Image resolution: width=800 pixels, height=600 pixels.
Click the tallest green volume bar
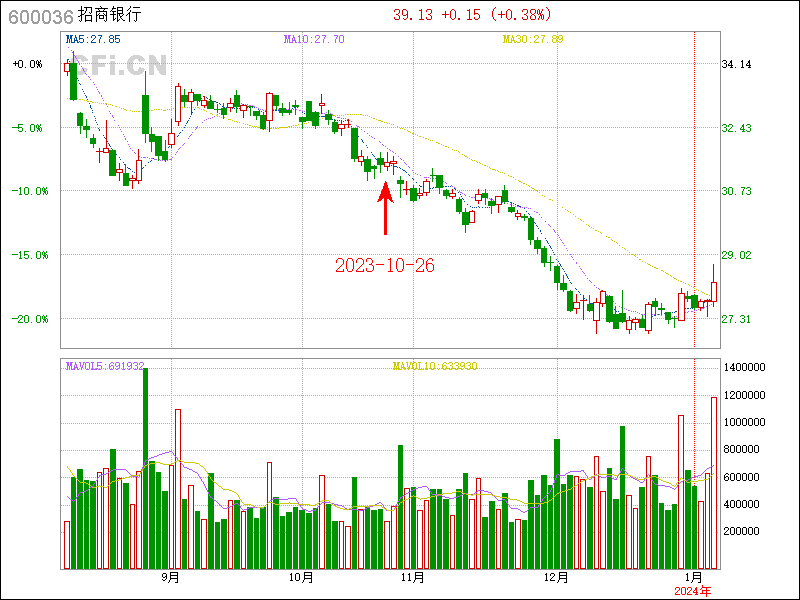pyautogui.click(x=145, y=468)
